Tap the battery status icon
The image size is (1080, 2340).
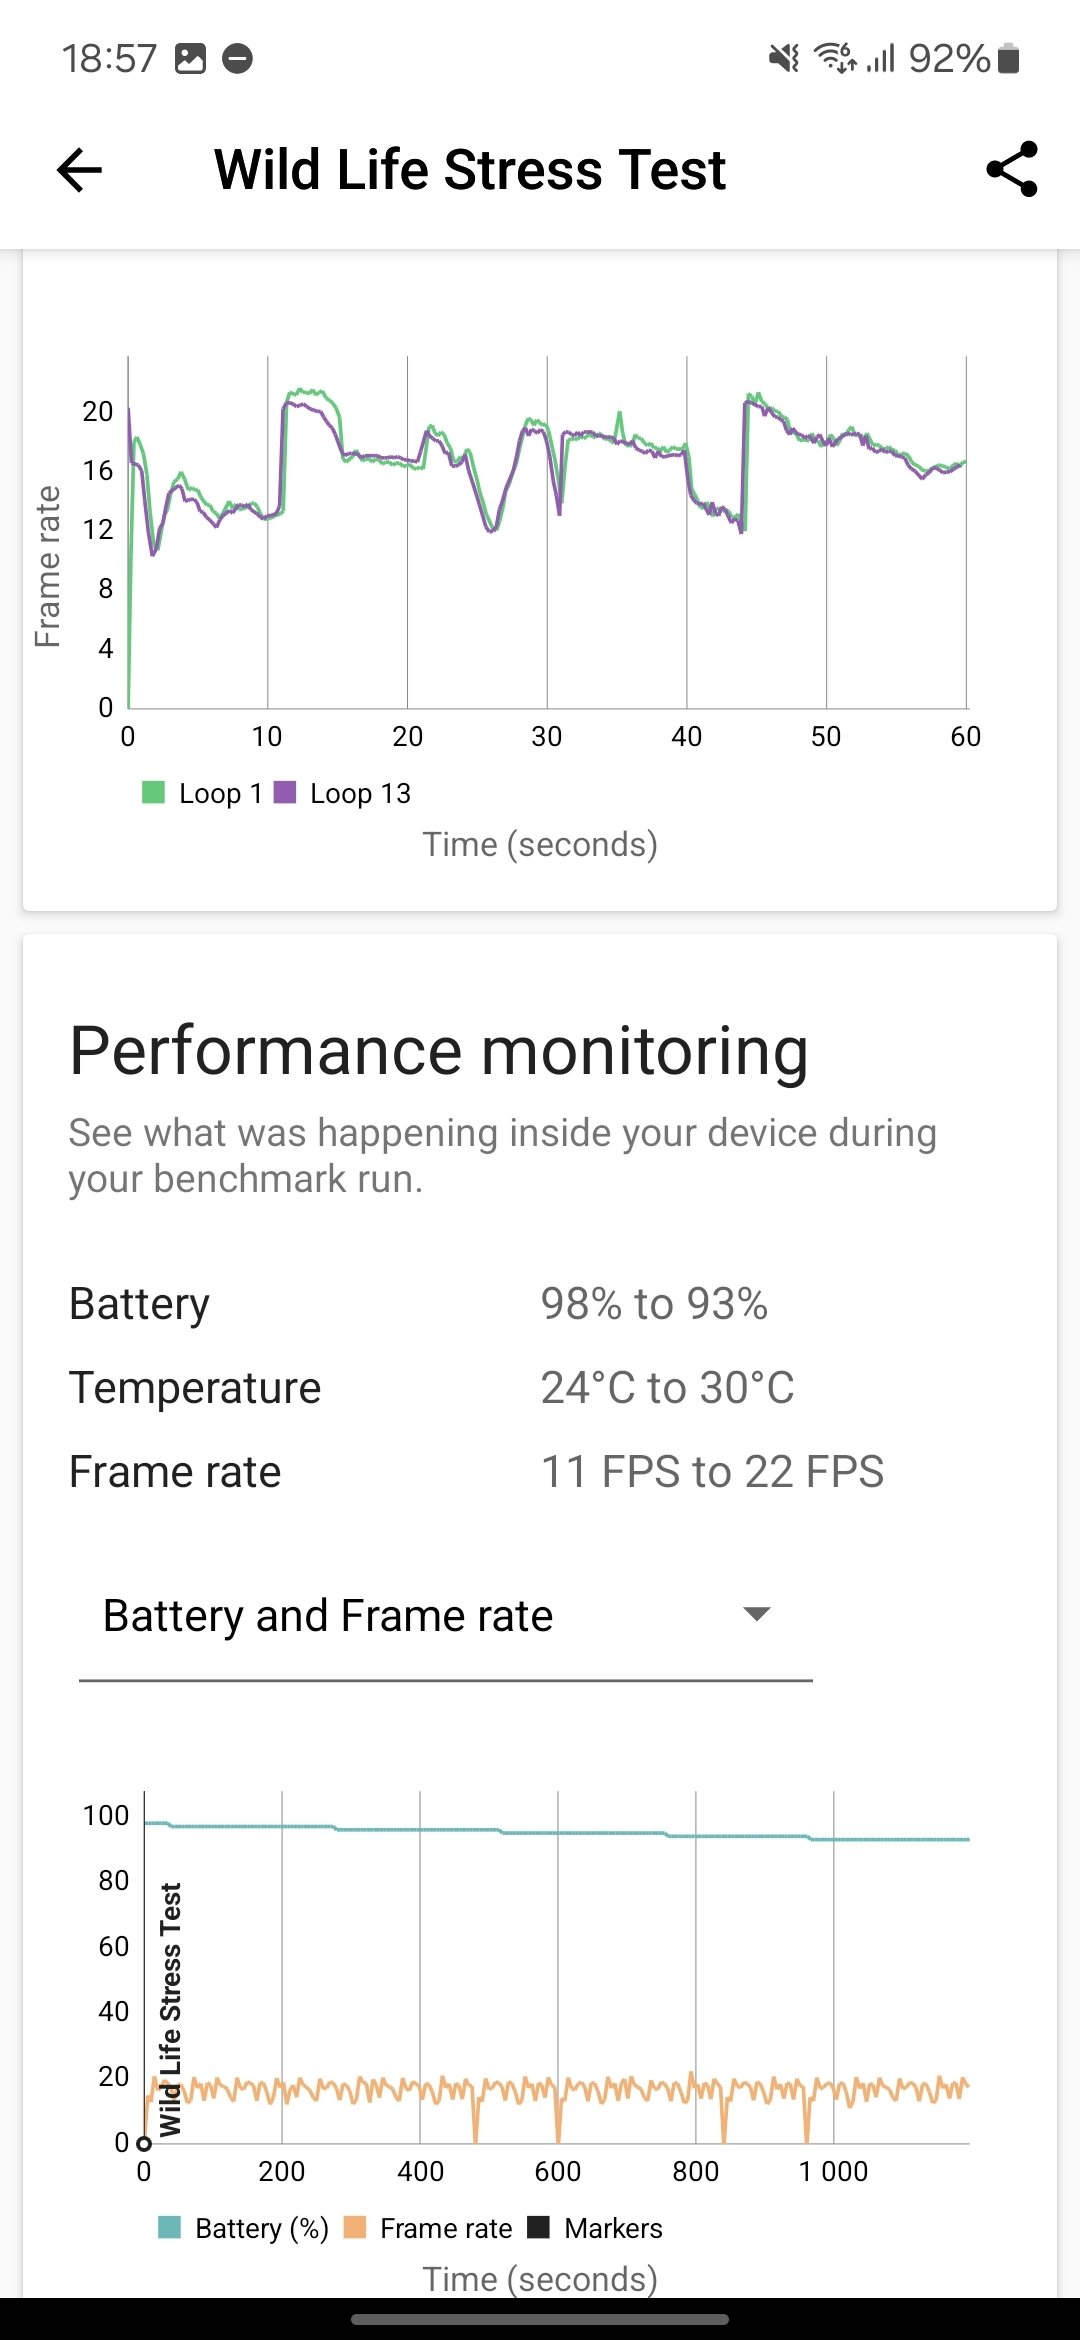pyautogui.click(x=1009, y=58)
